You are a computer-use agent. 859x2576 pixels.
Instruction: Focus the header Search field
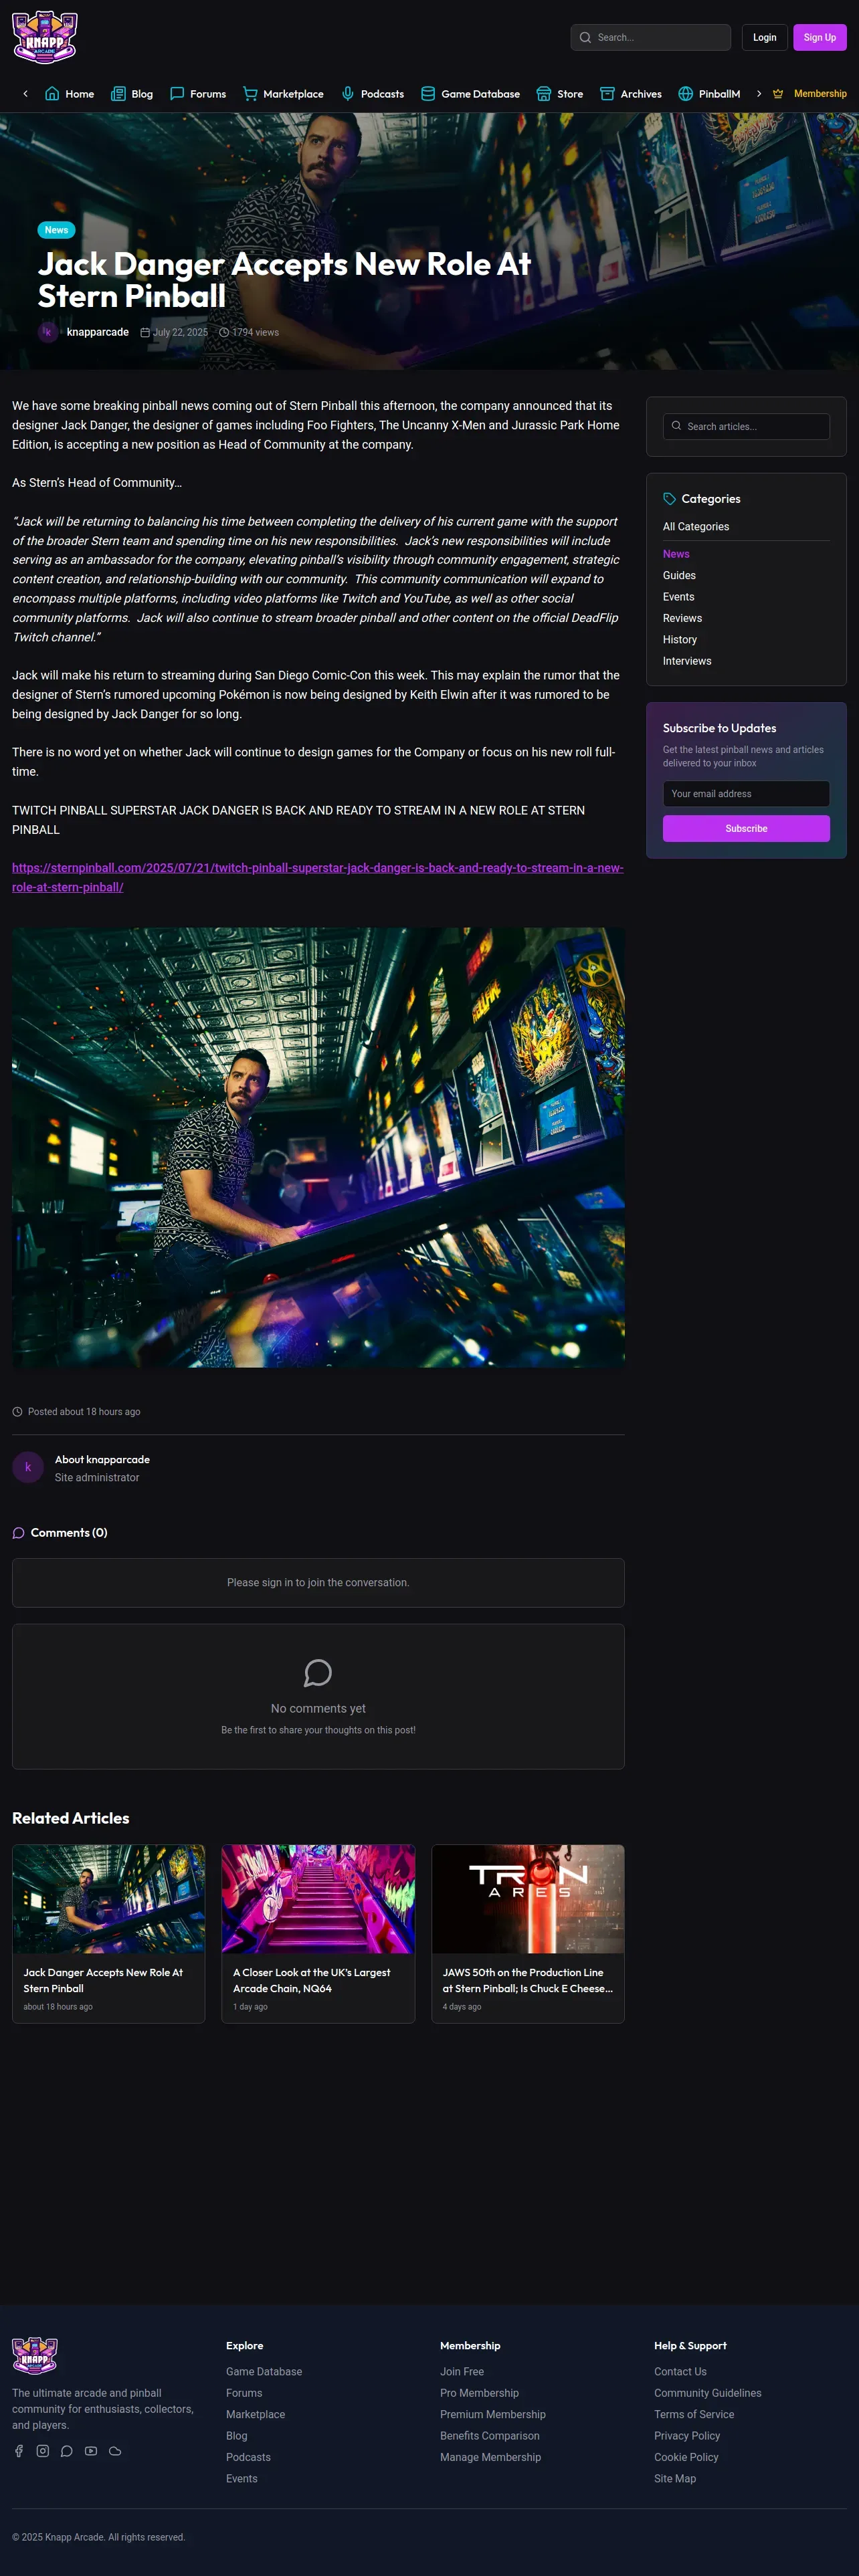(x=651, y=38)
